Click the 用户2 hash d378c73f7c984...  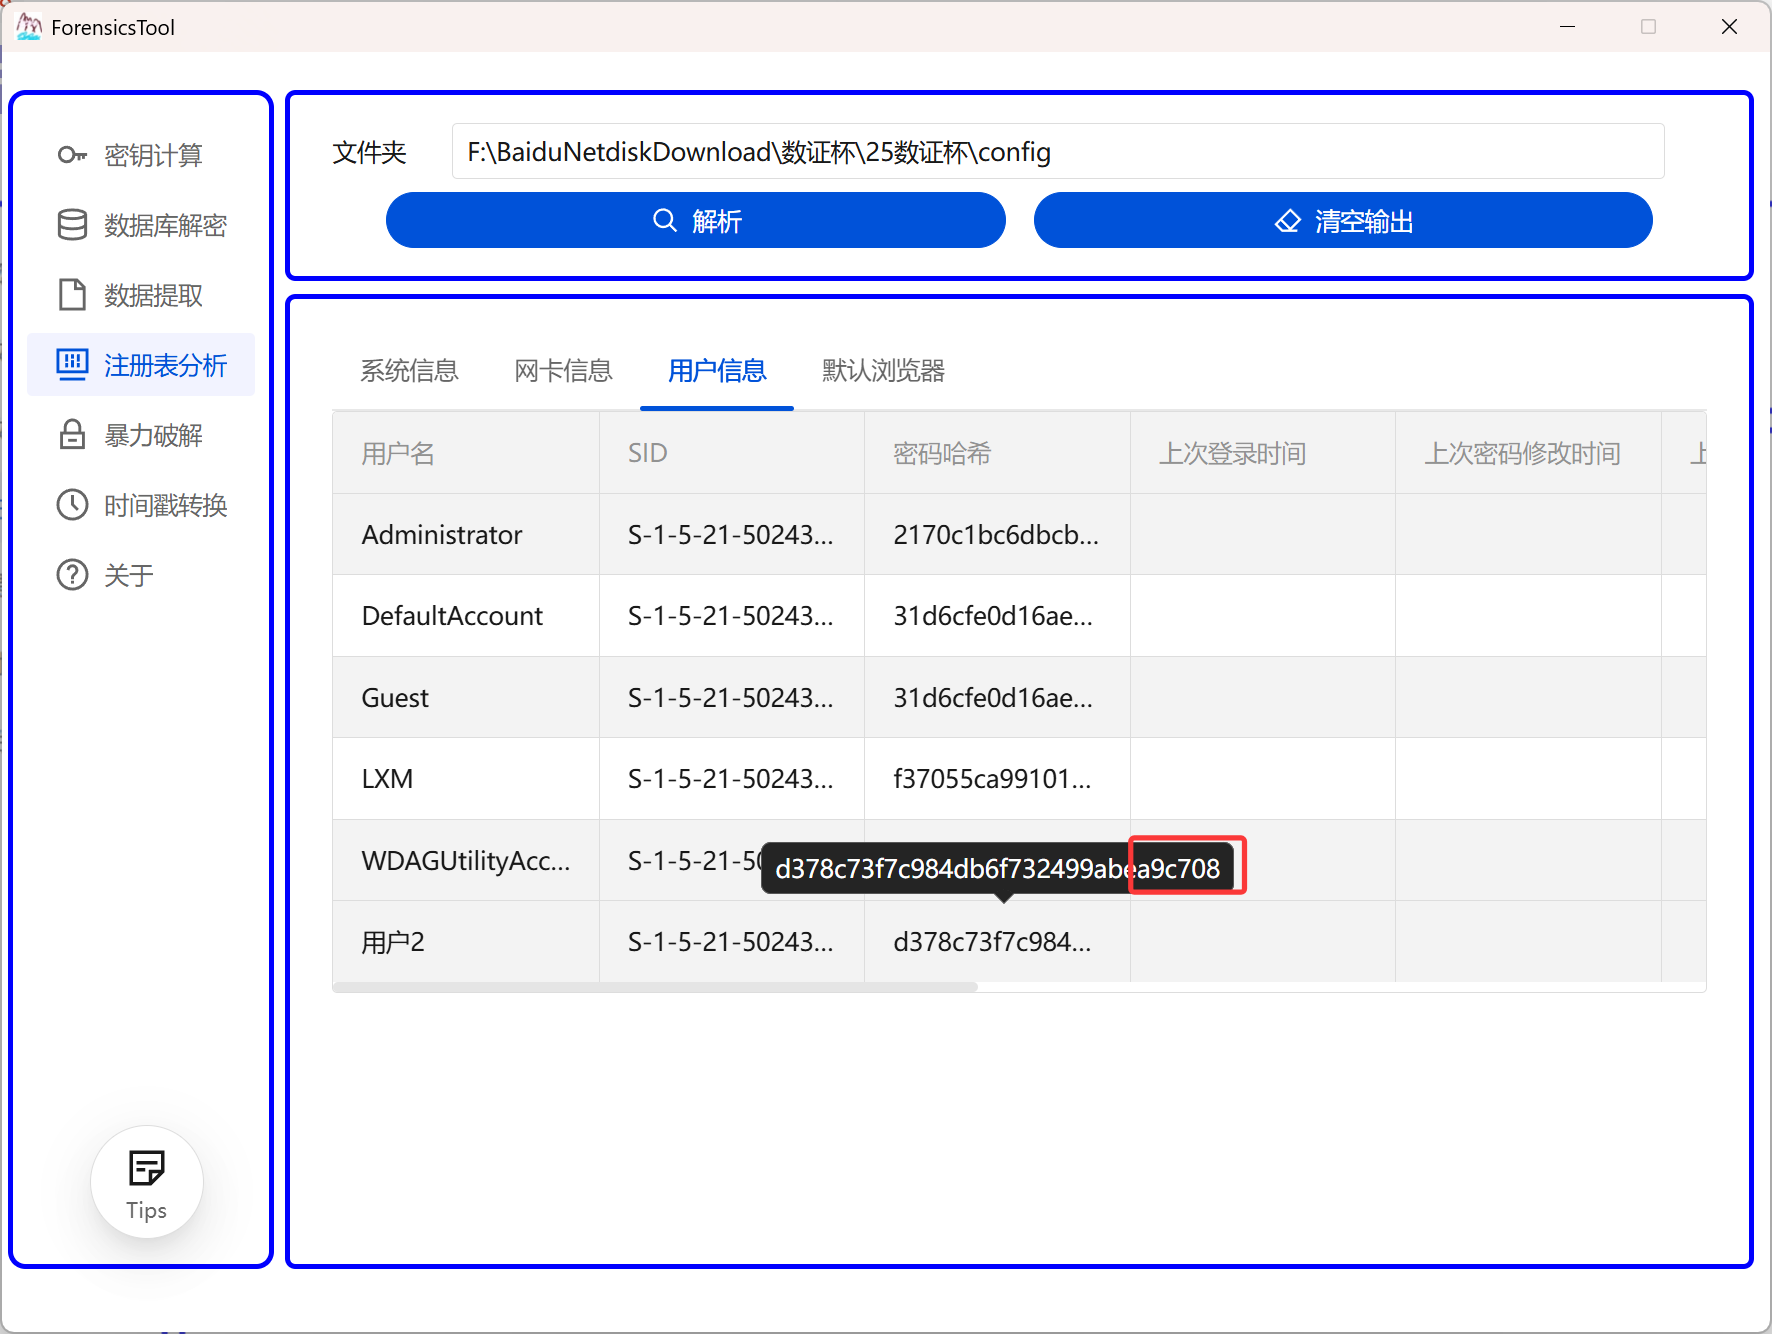(x=998, y=942)
